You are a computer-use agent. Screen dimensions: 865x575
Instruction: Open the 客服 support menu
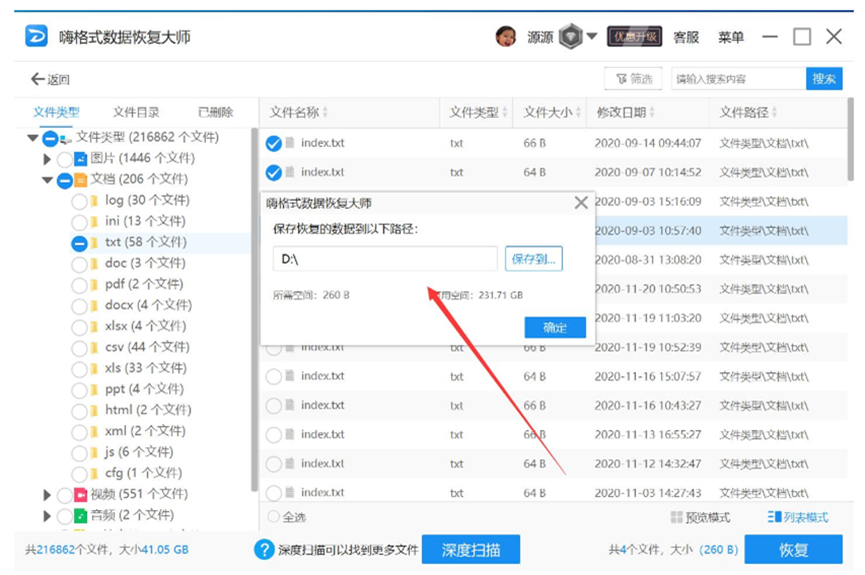(x=686, y=37)
